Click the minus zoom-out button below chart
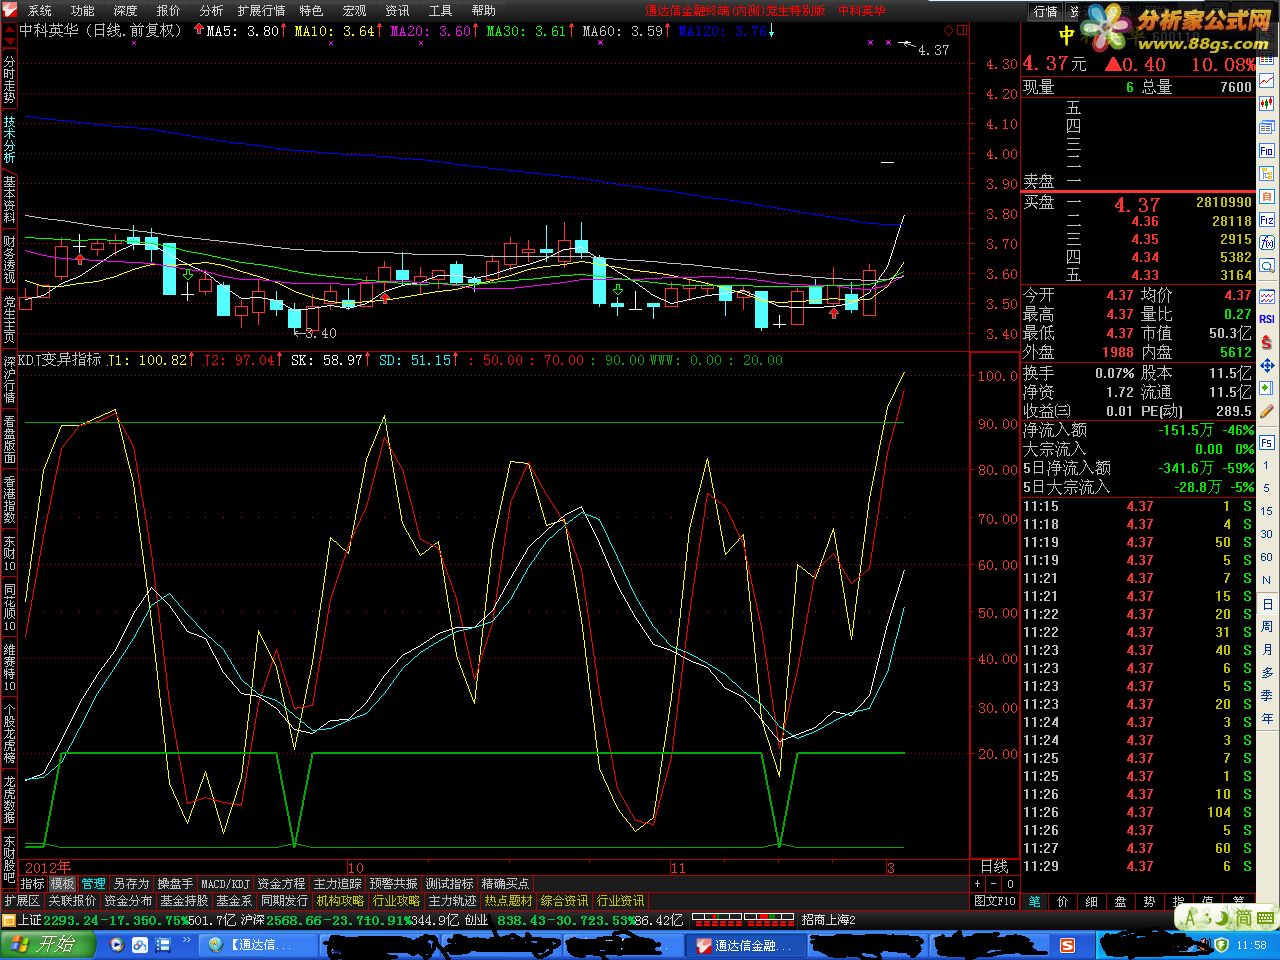1280x960 pixels. tap(994, 884)
